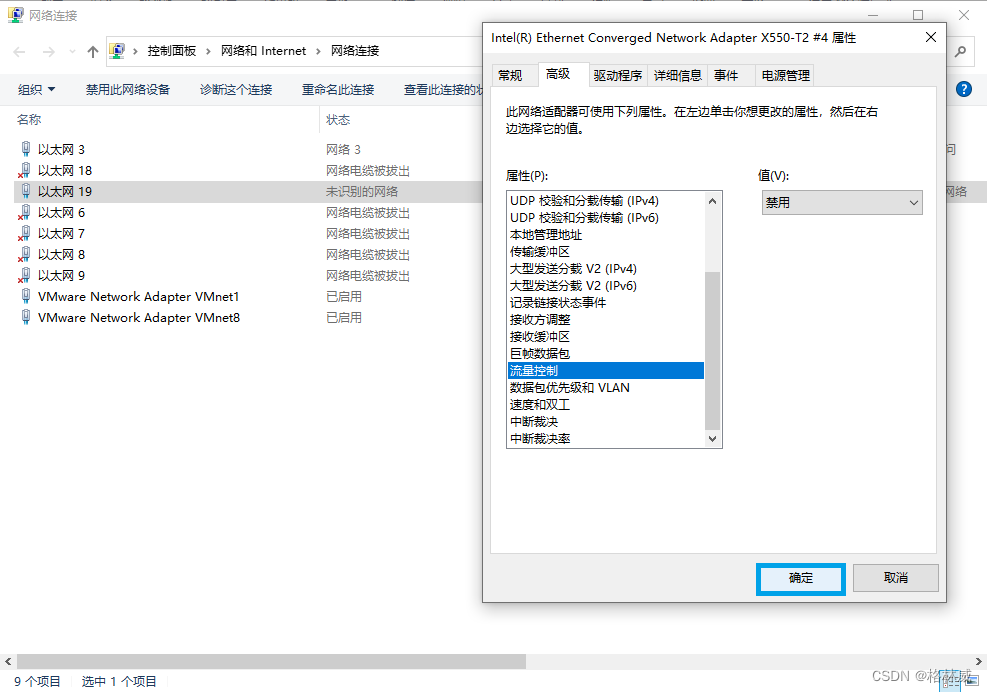The image size is (987, 692).
Task: Select the 记录链接状态事件 property
Action: (x=606, y=302)
